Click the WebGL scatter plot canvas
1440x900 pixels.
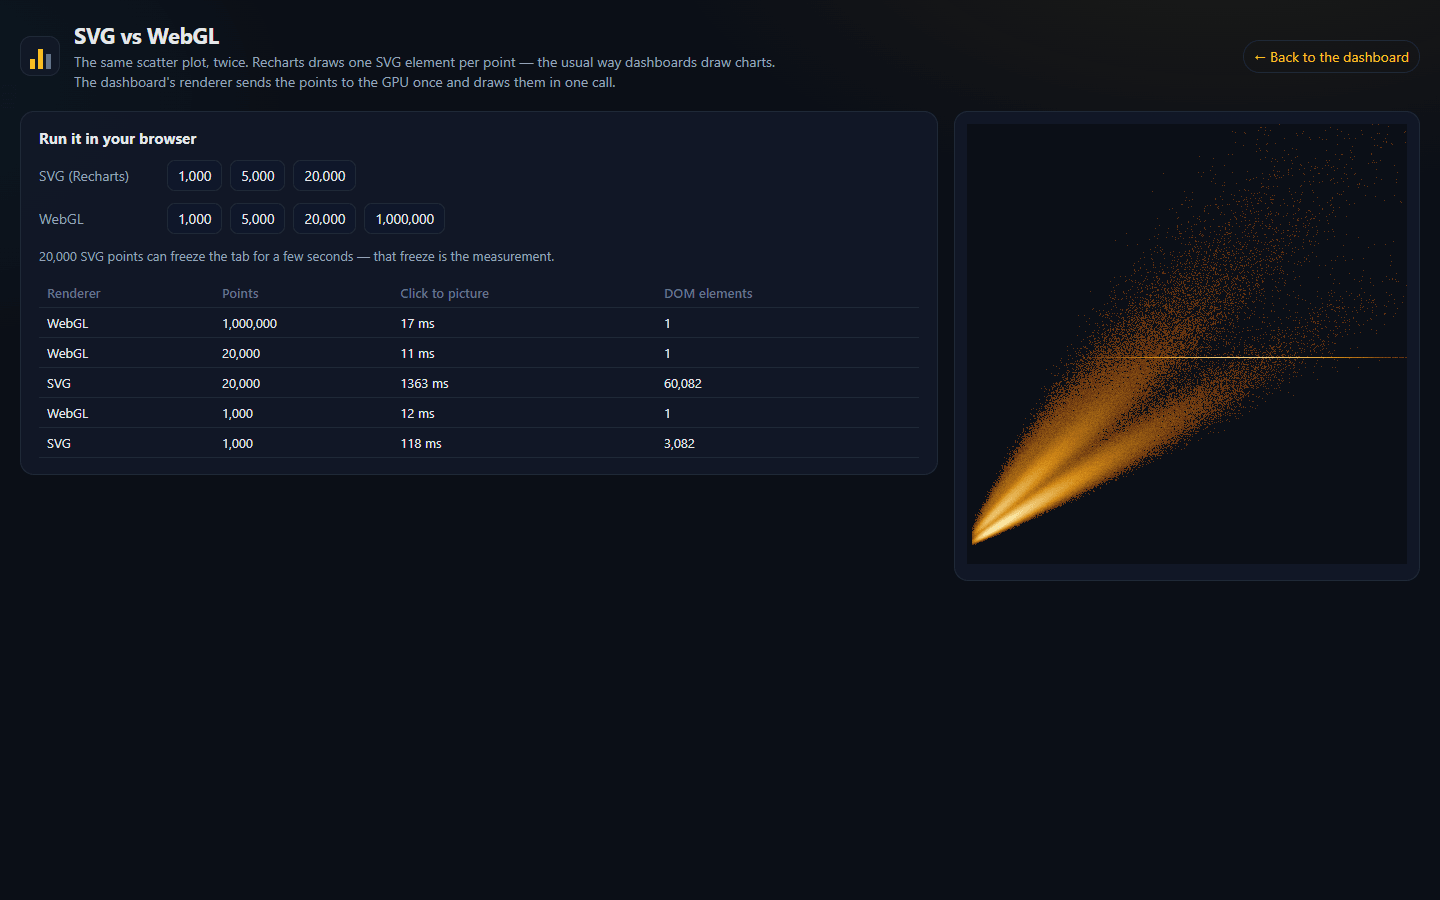pyautogui.click(x=1187, y=344)
